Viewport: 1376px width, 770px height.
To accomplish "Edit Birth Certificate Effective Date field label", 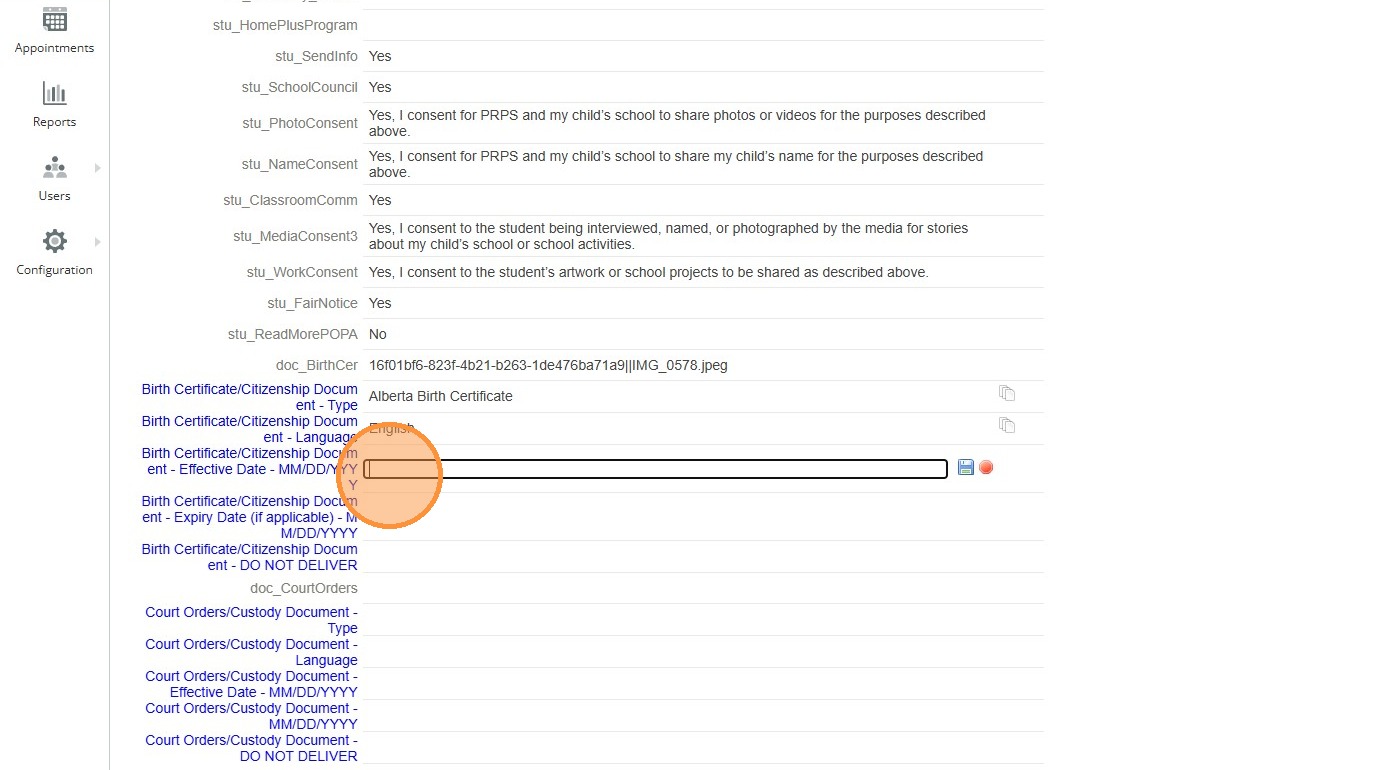I will 250,469.
